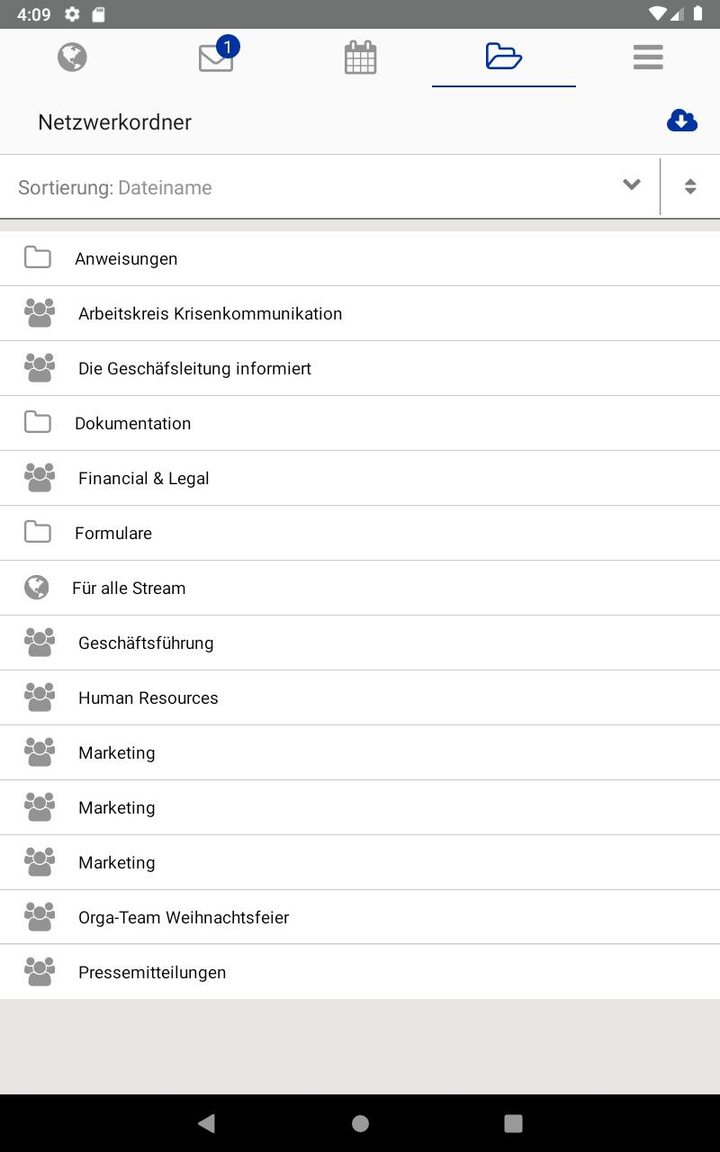Tap the settings gear in the status bar
720x1152 pixels.
[69, 14]
